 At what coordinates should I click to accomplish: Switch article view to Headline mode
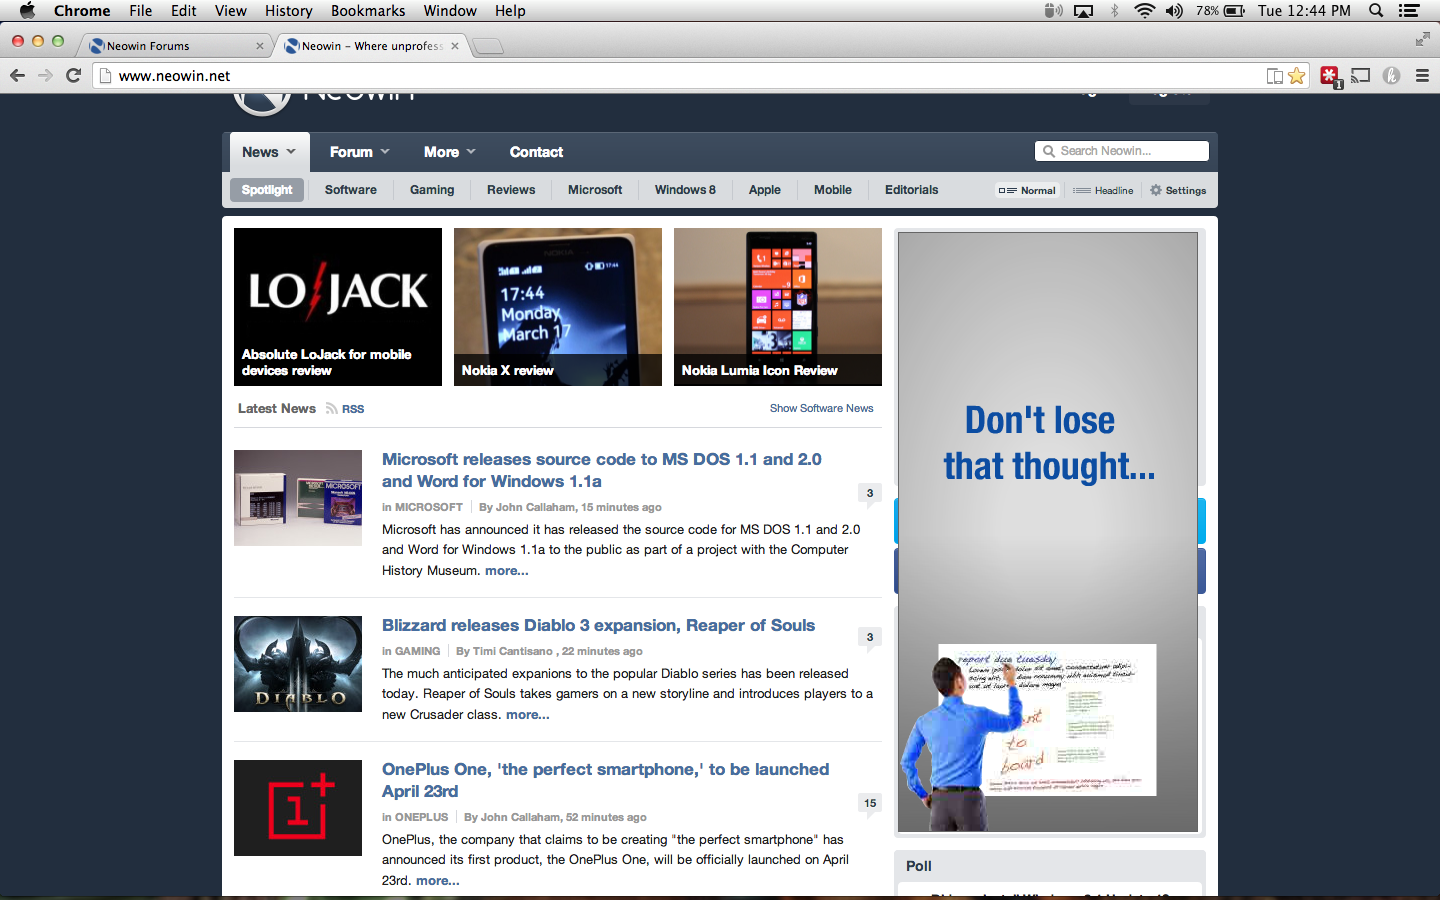click(1103, 189)
